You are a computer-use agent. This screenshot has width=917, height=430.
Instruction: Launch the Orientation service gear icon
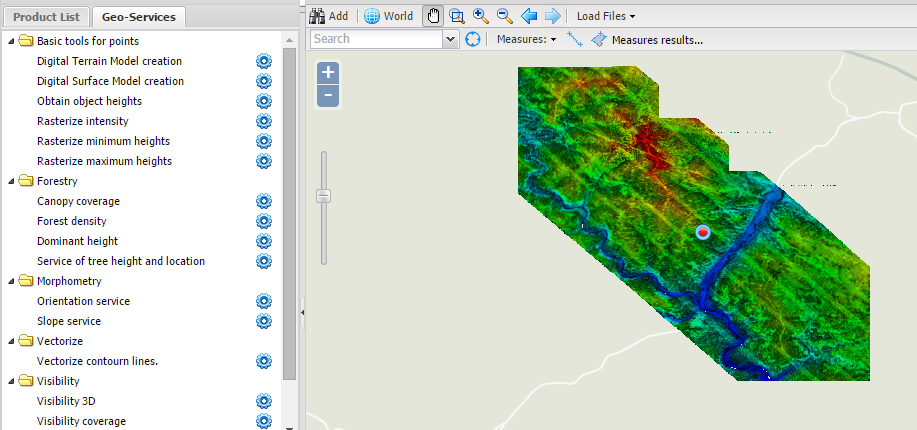[x=264, y=301]
